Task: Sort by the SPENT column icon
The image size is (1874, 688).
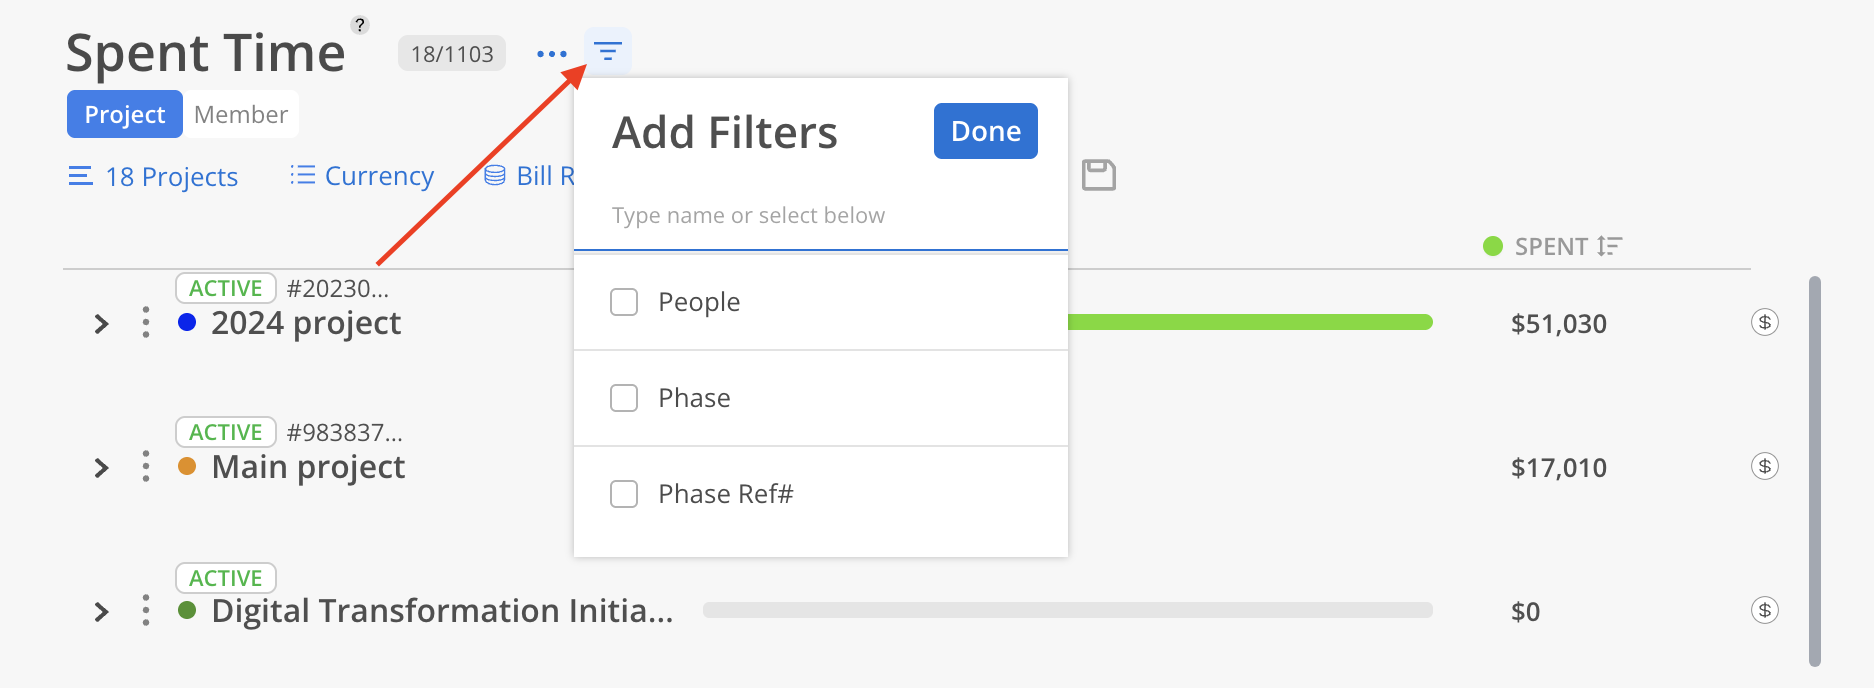Action: [x=1609, y=246]
